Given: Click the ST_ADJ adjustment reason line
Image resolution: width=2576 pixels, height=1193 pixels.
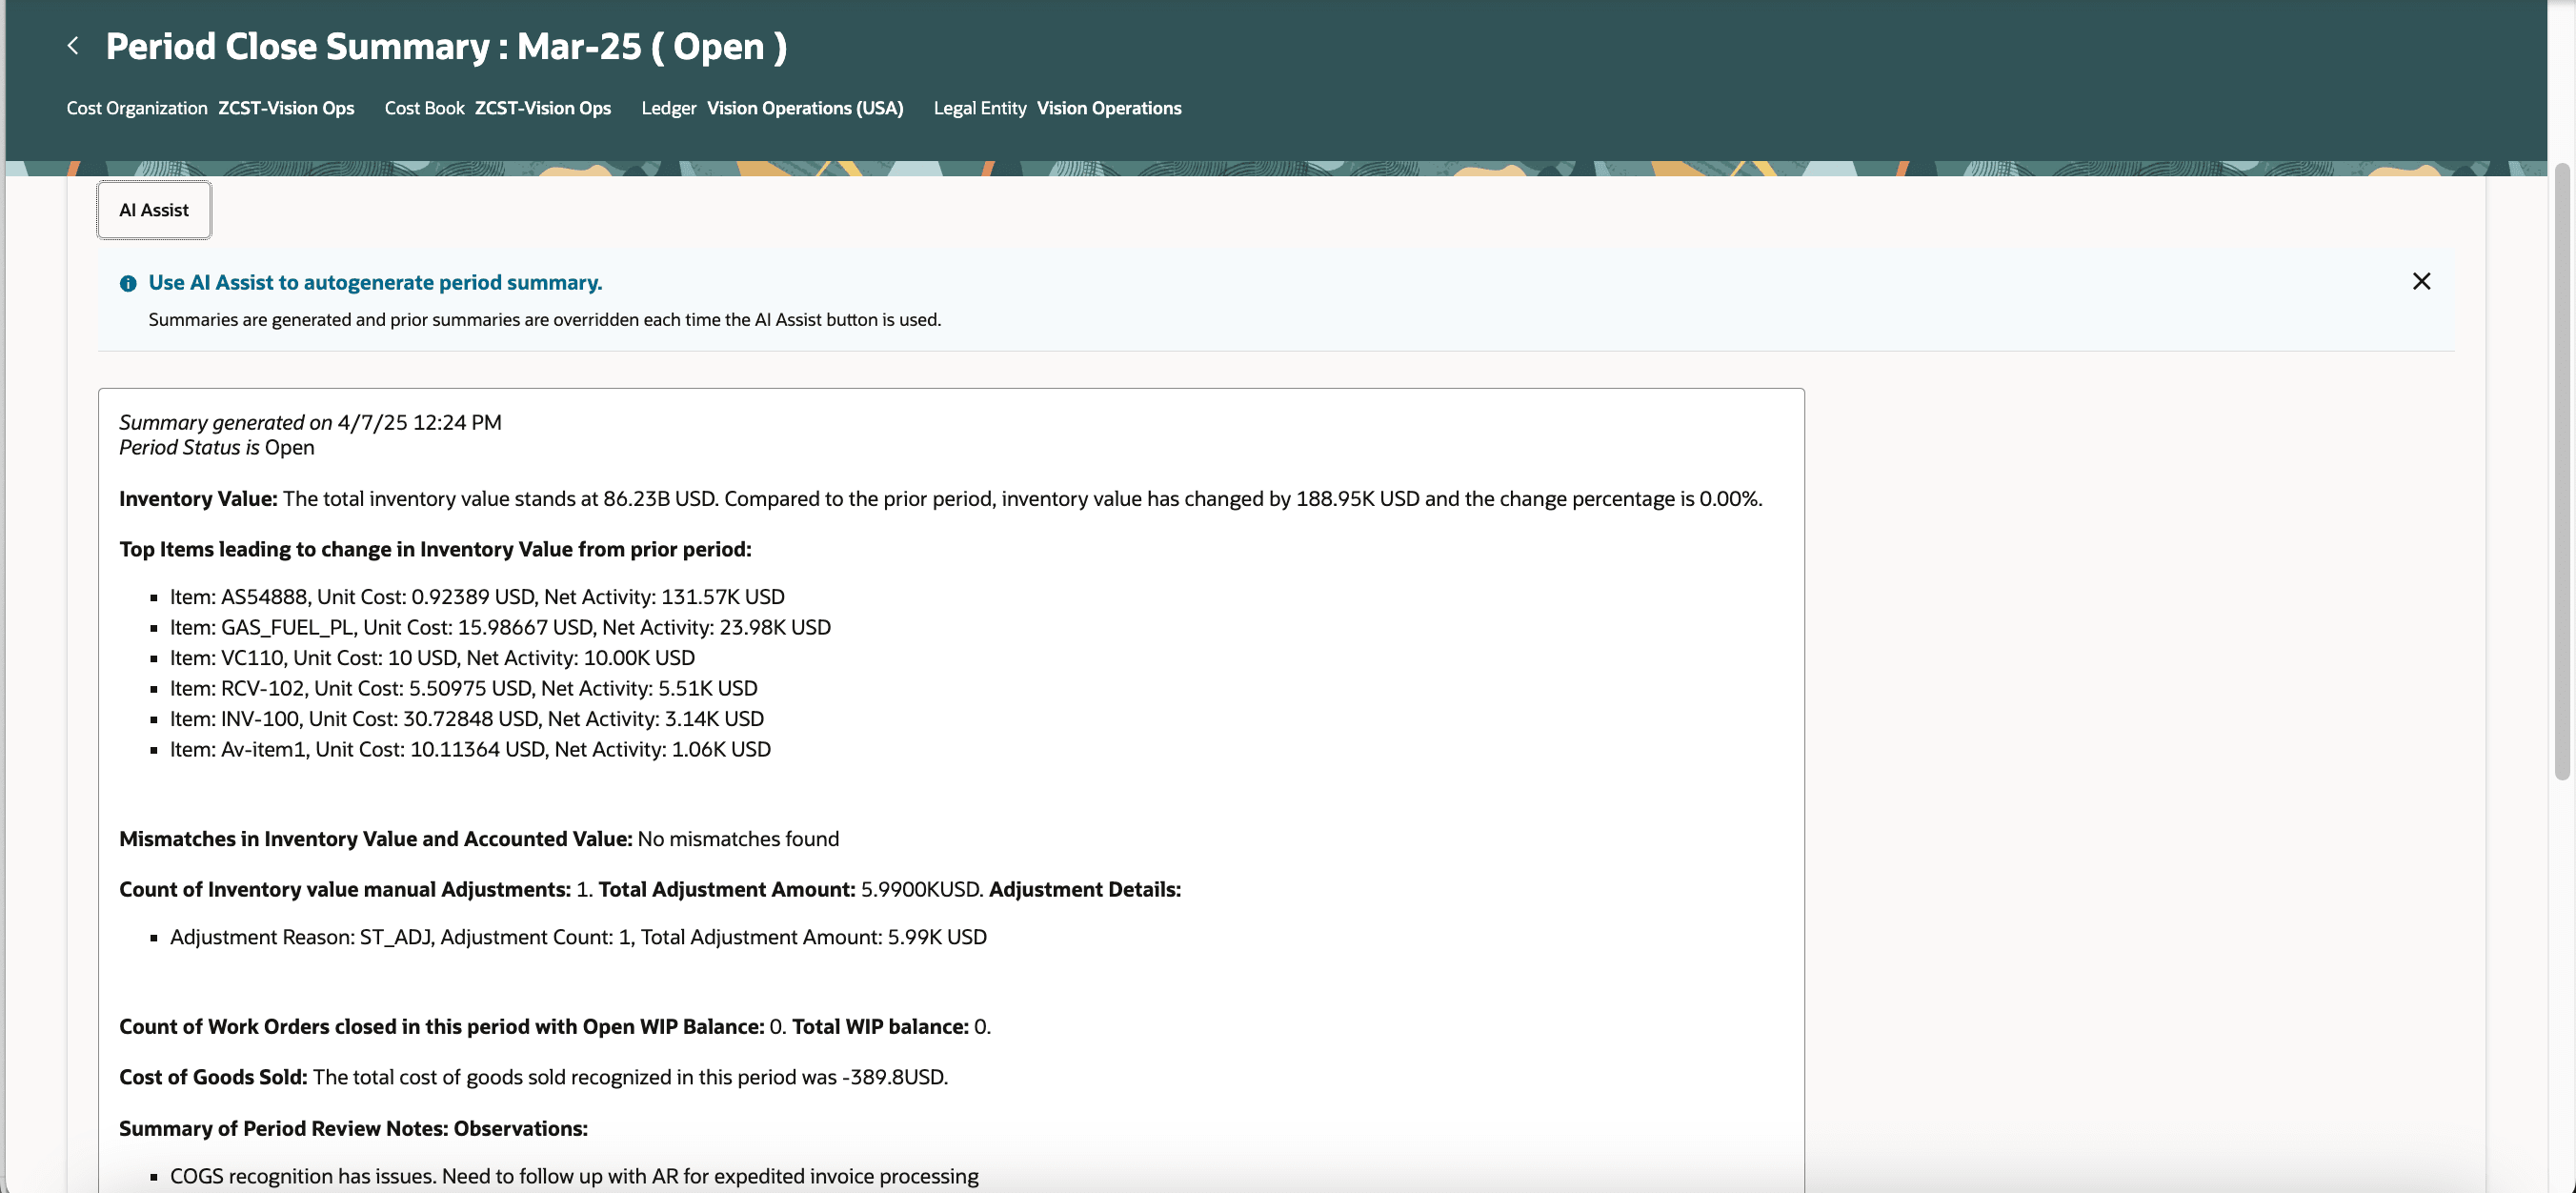Looking at the screenshot, I should coord(578,938).
